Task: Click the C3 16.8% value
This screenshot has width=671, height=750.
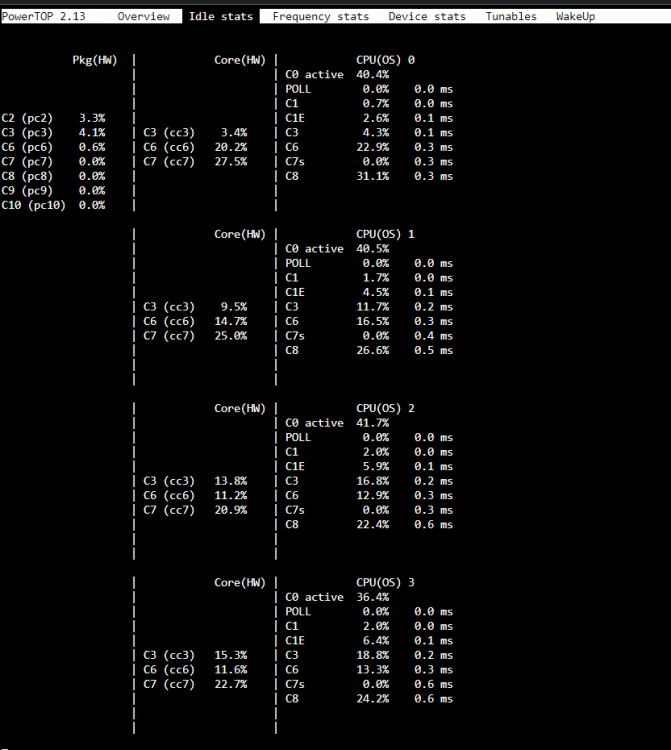Action: (373, 481)
